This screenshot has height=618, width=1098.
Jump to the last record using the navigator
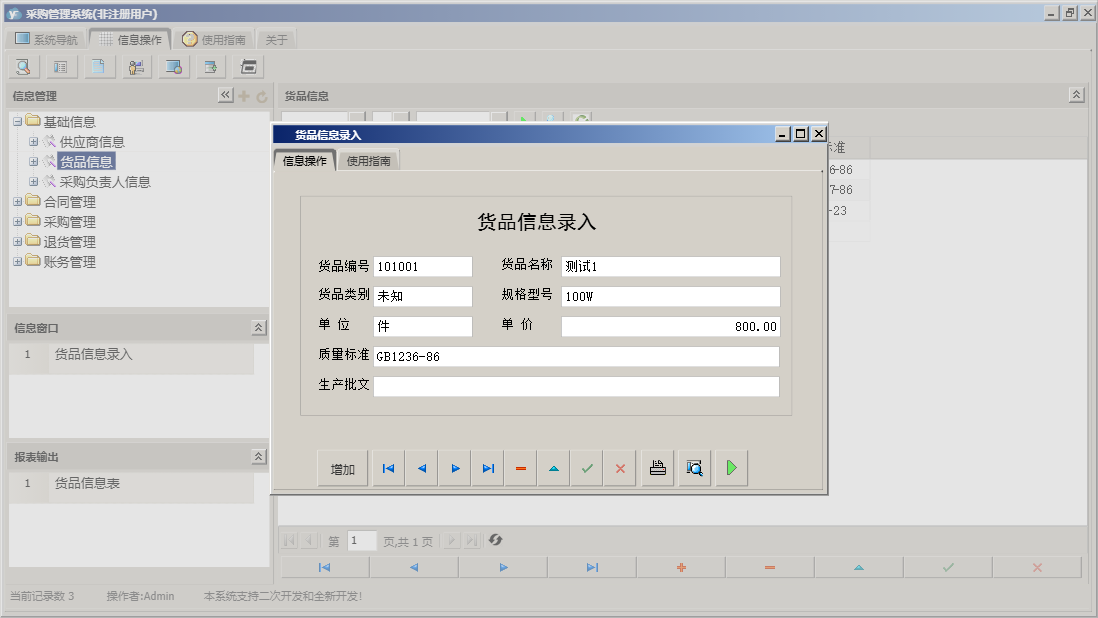(x=488, y=467)
